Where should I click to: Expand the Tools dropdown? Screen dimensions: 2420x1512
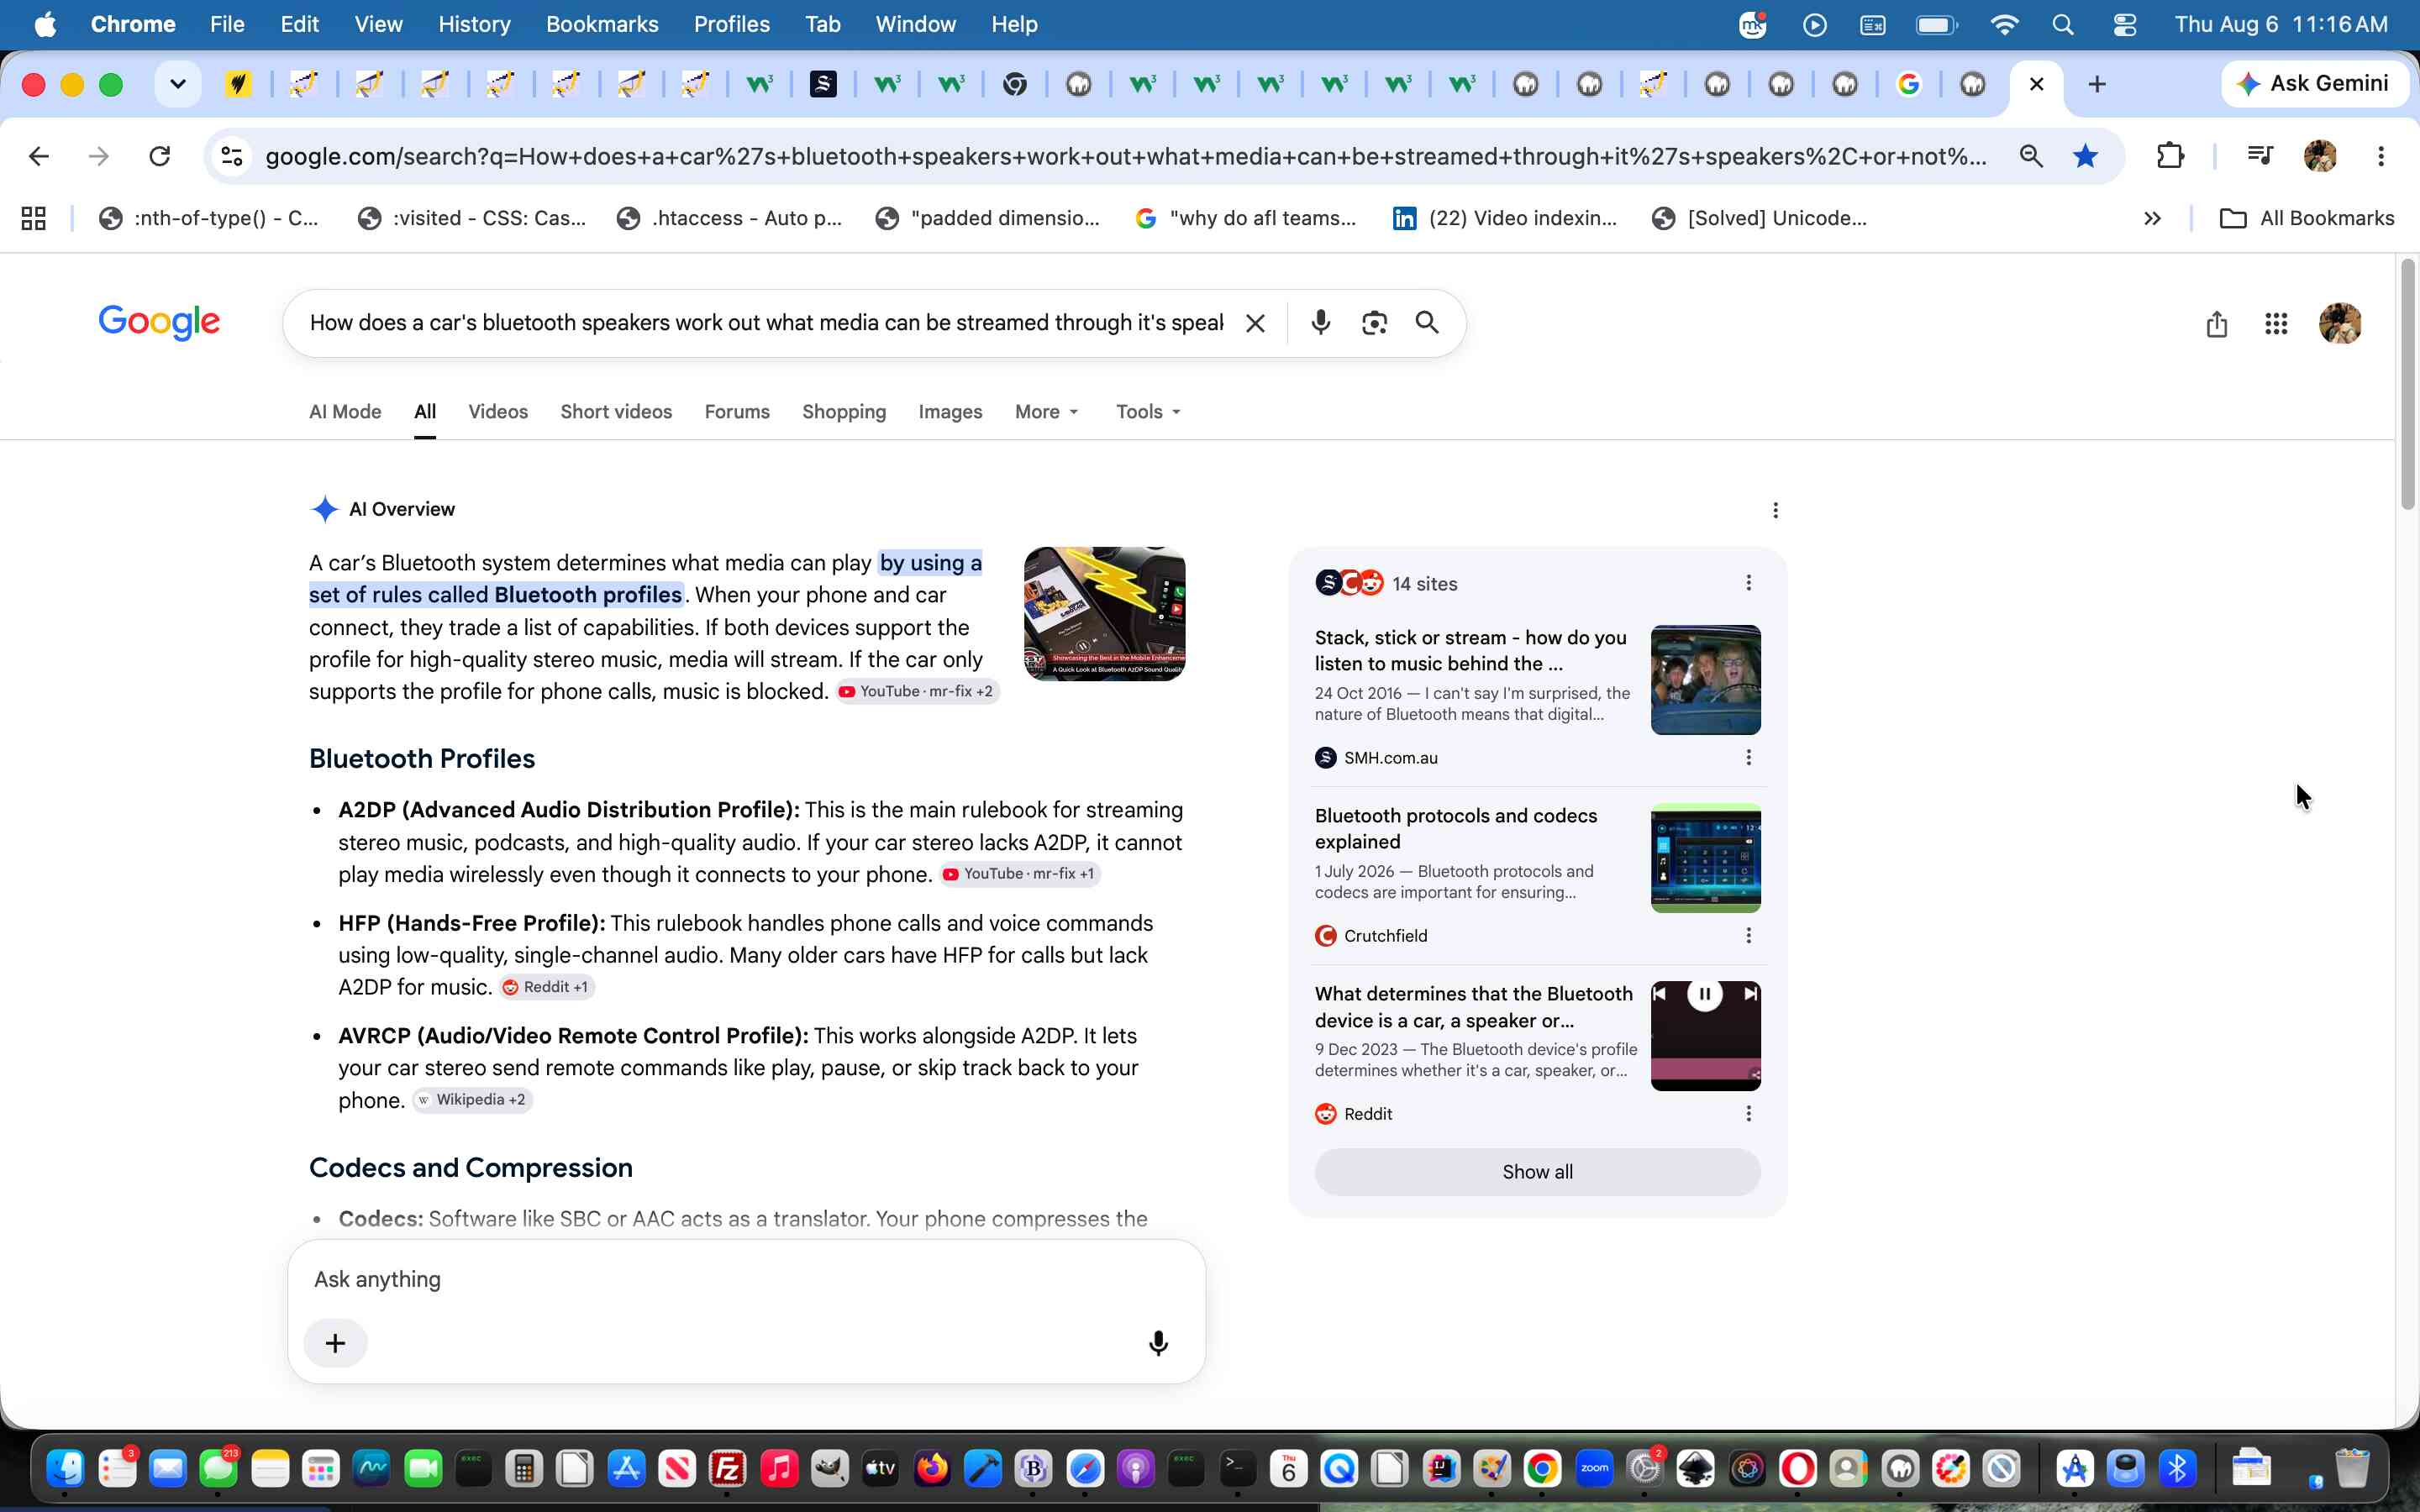(1148, 412)
